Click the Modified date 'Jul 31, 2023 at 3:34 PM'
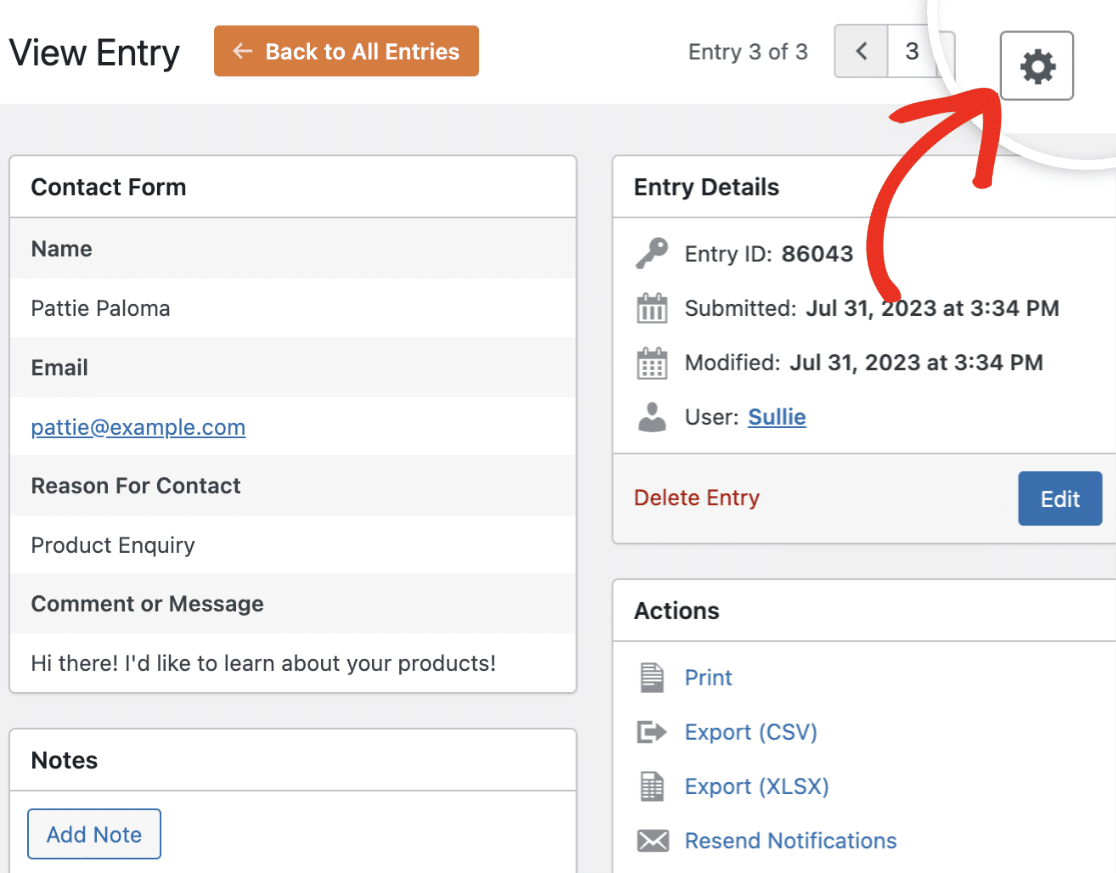This screenshot has width=1116, height=873. coord(917,363)
